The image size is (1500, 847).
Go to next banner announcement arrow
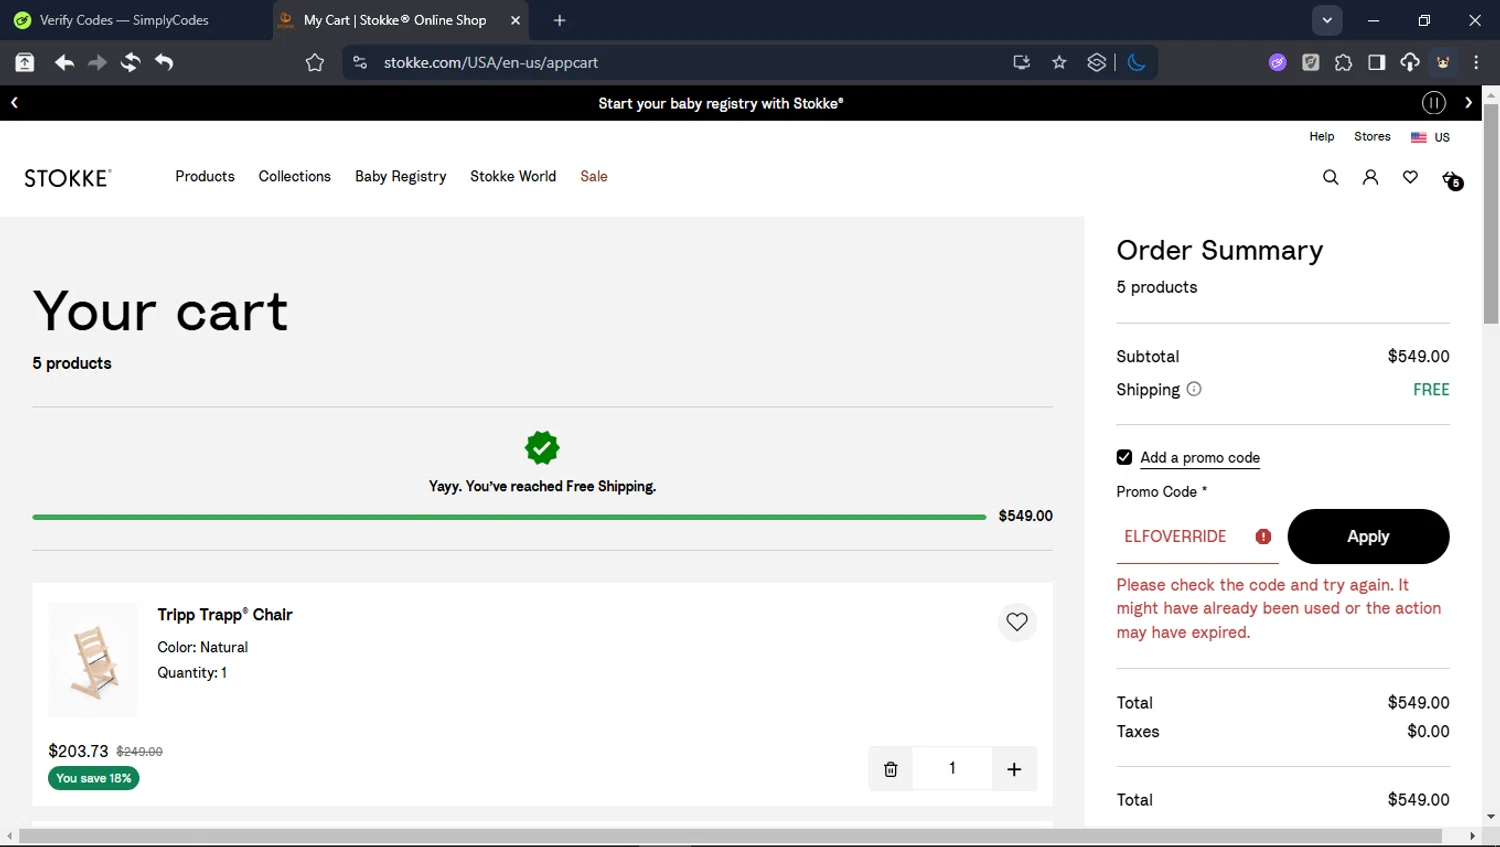click(x=1468, y=103)
